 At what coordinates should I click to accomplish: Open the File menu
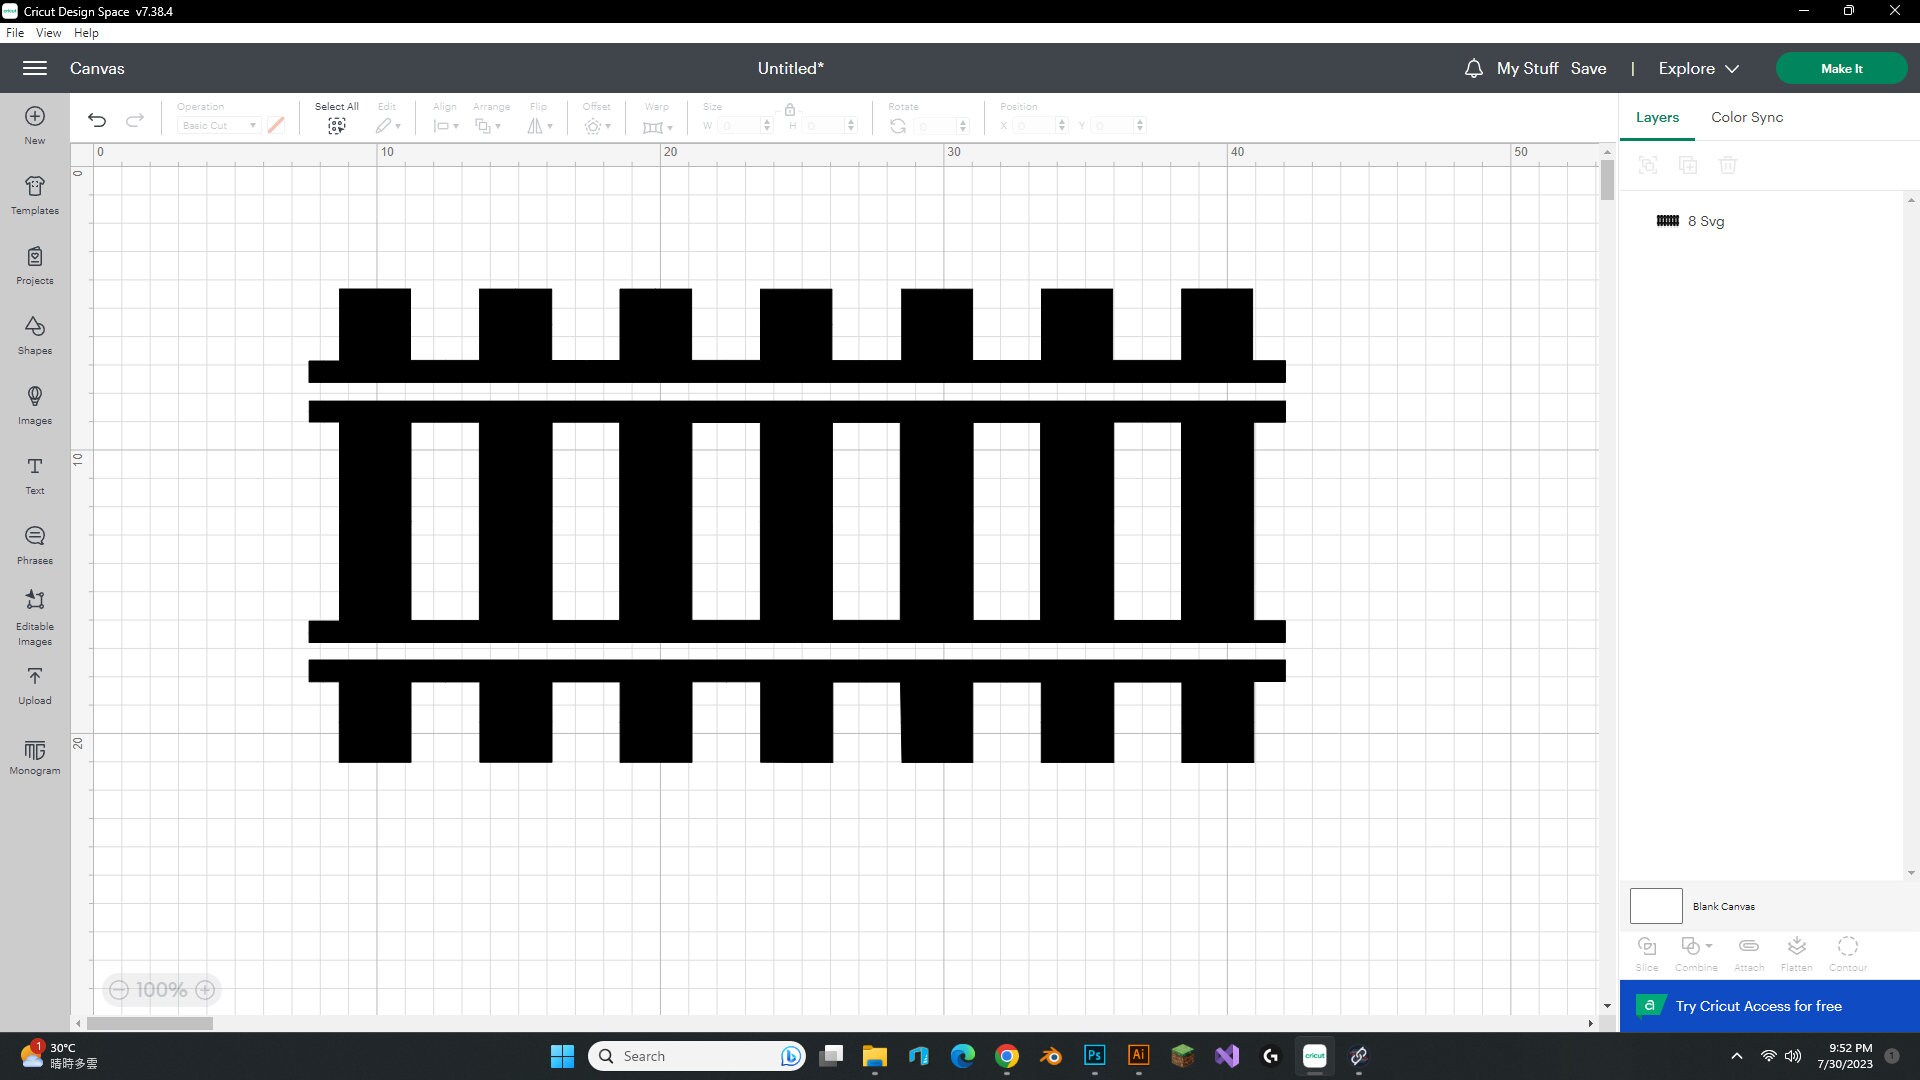[15, 32]
